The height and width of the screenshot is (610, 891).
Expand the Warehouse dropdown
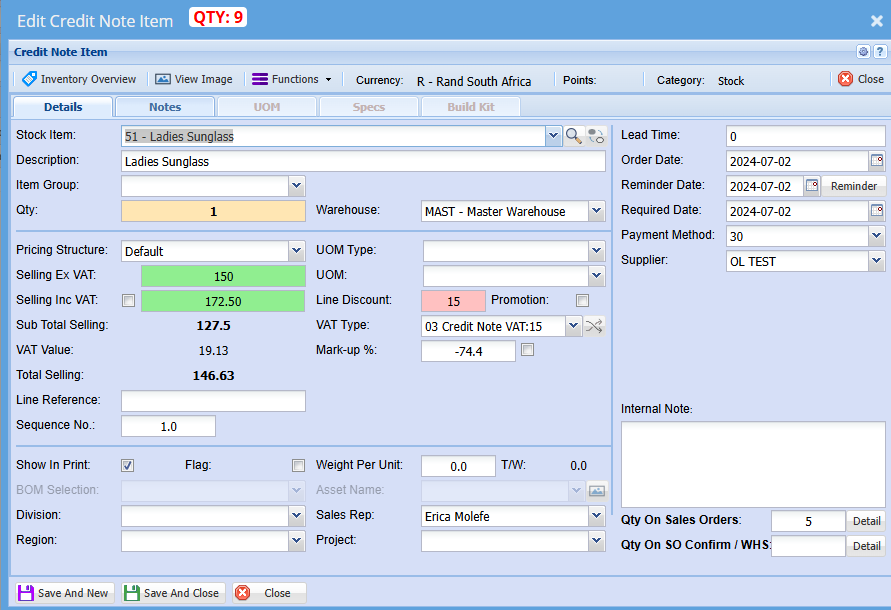point(596,211)
